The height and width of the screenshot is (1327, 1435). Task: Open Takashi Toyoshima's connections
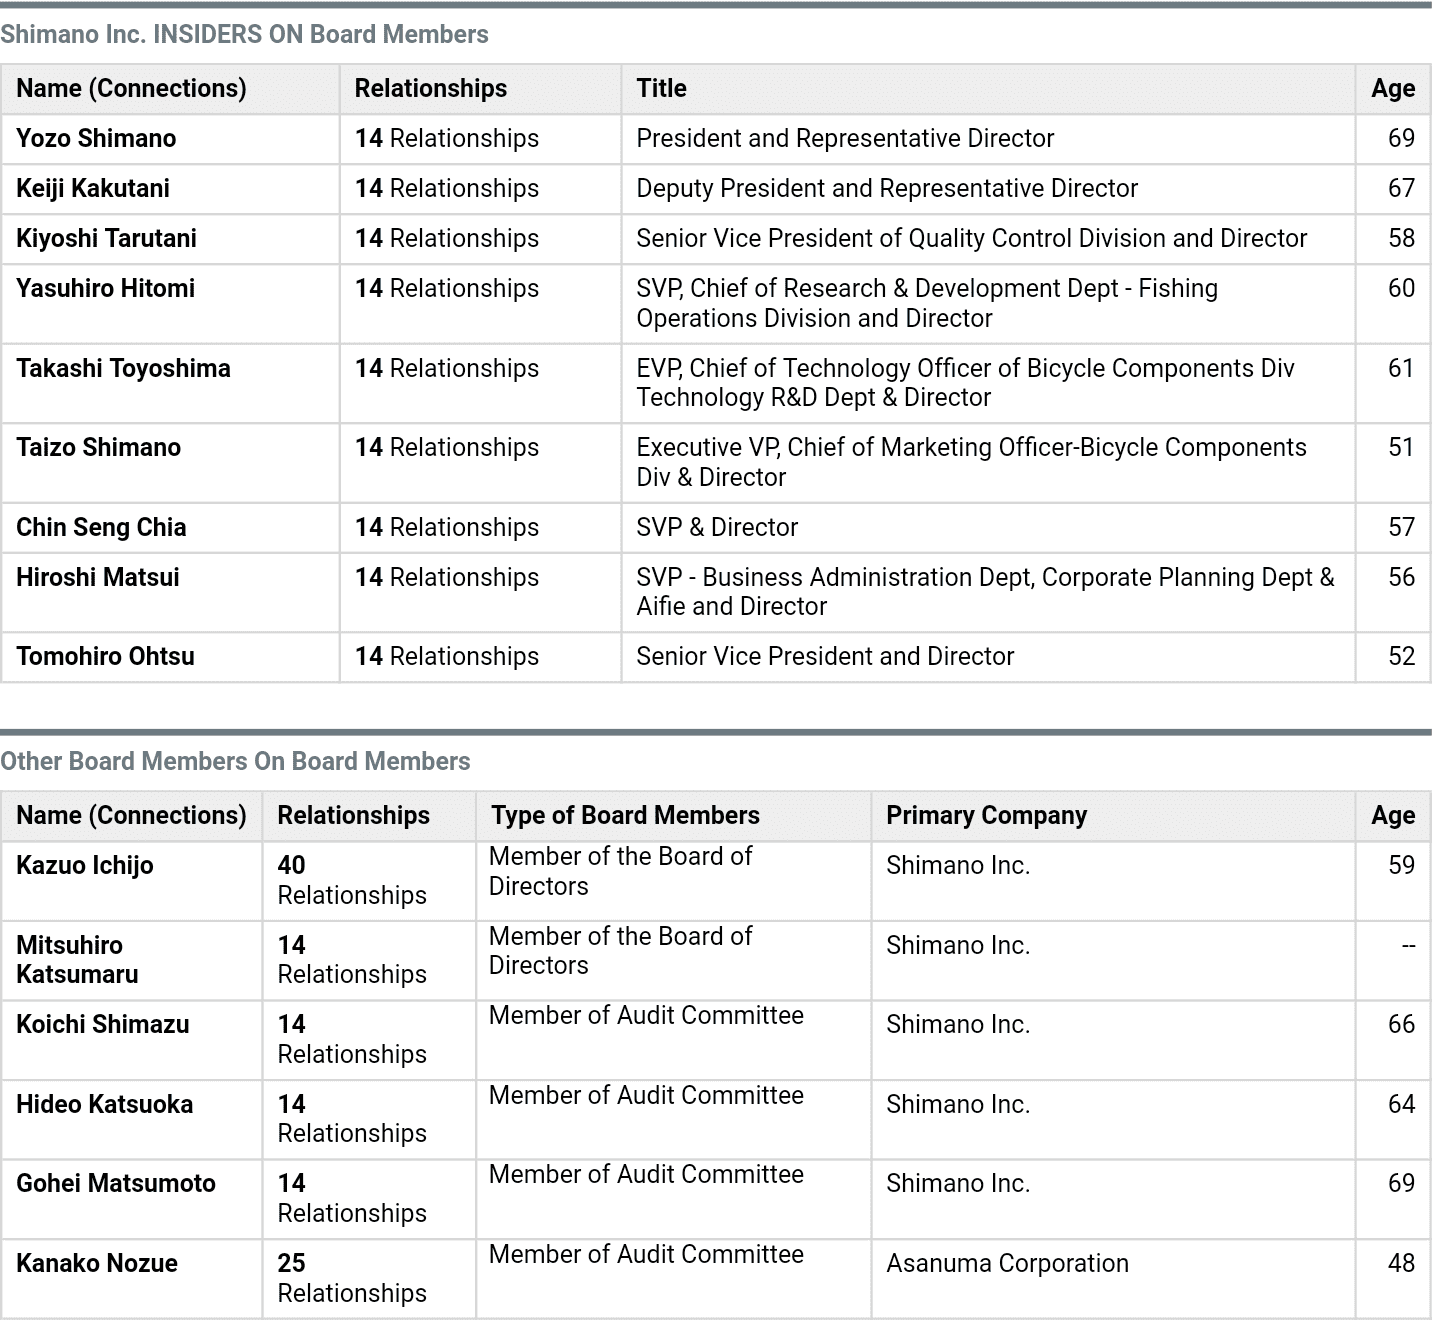point(123,369)
